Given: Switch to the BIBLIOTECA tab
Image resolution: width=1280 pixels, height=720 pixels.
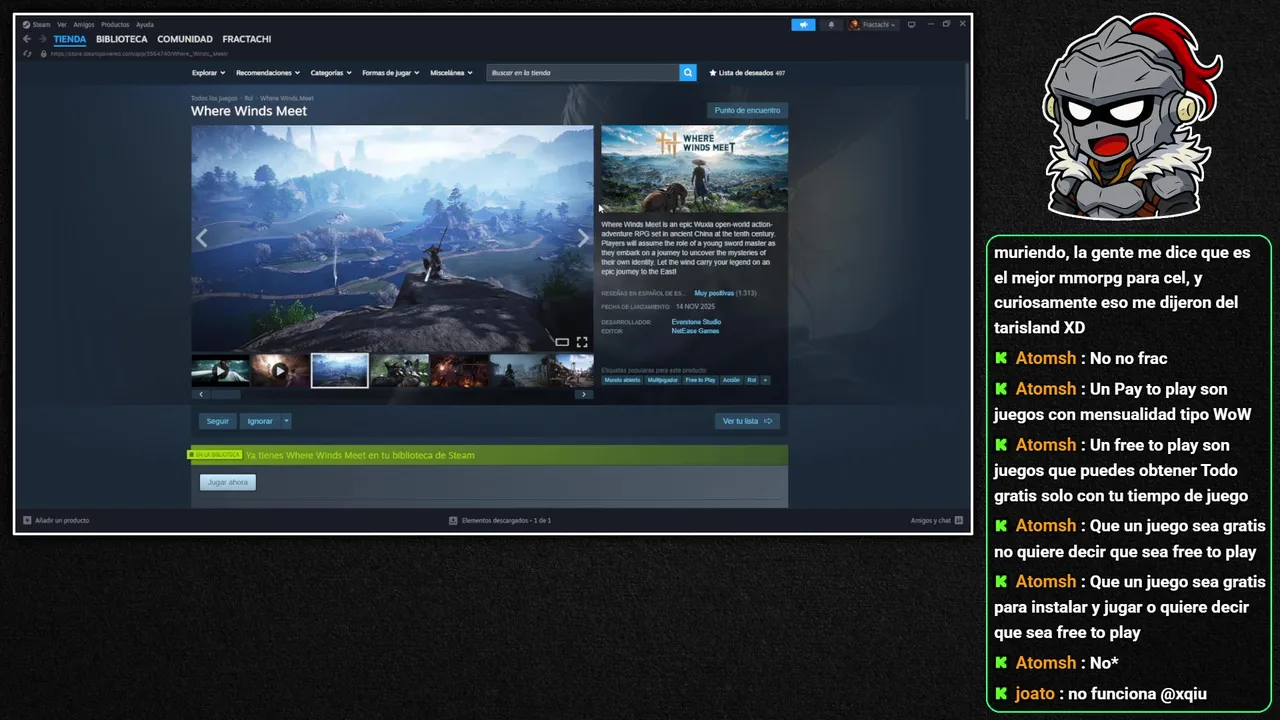Looking at the screenshot, I should [x=122, y=39].
